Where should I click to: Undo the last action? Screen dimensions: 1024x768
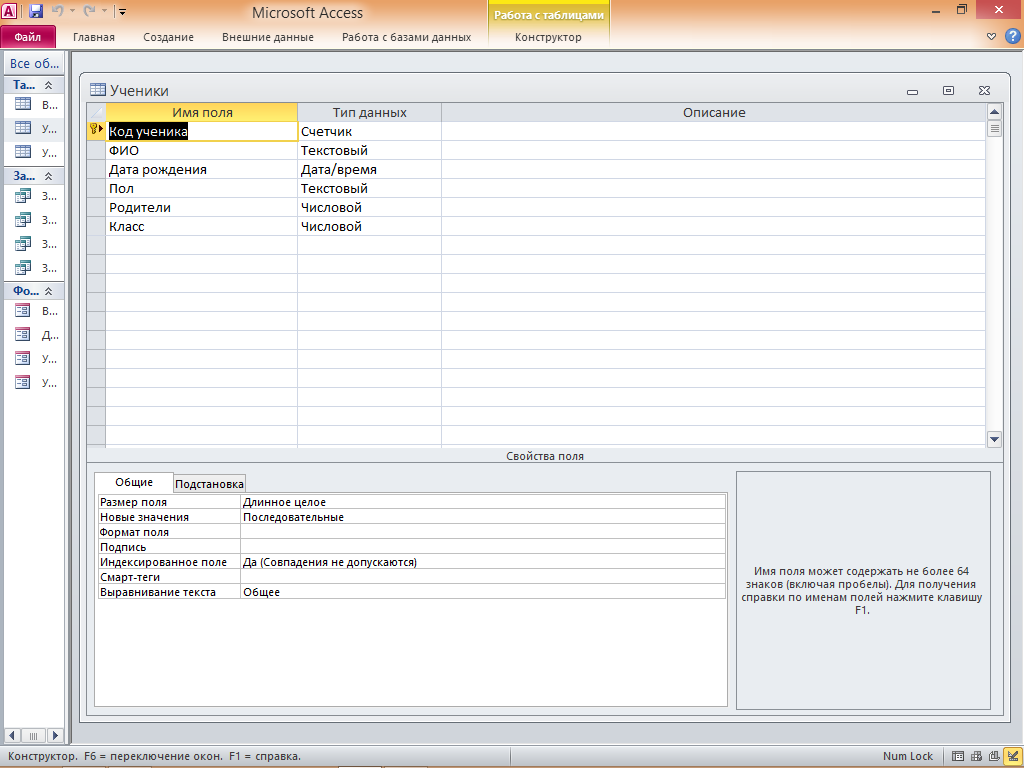[57, 10]
